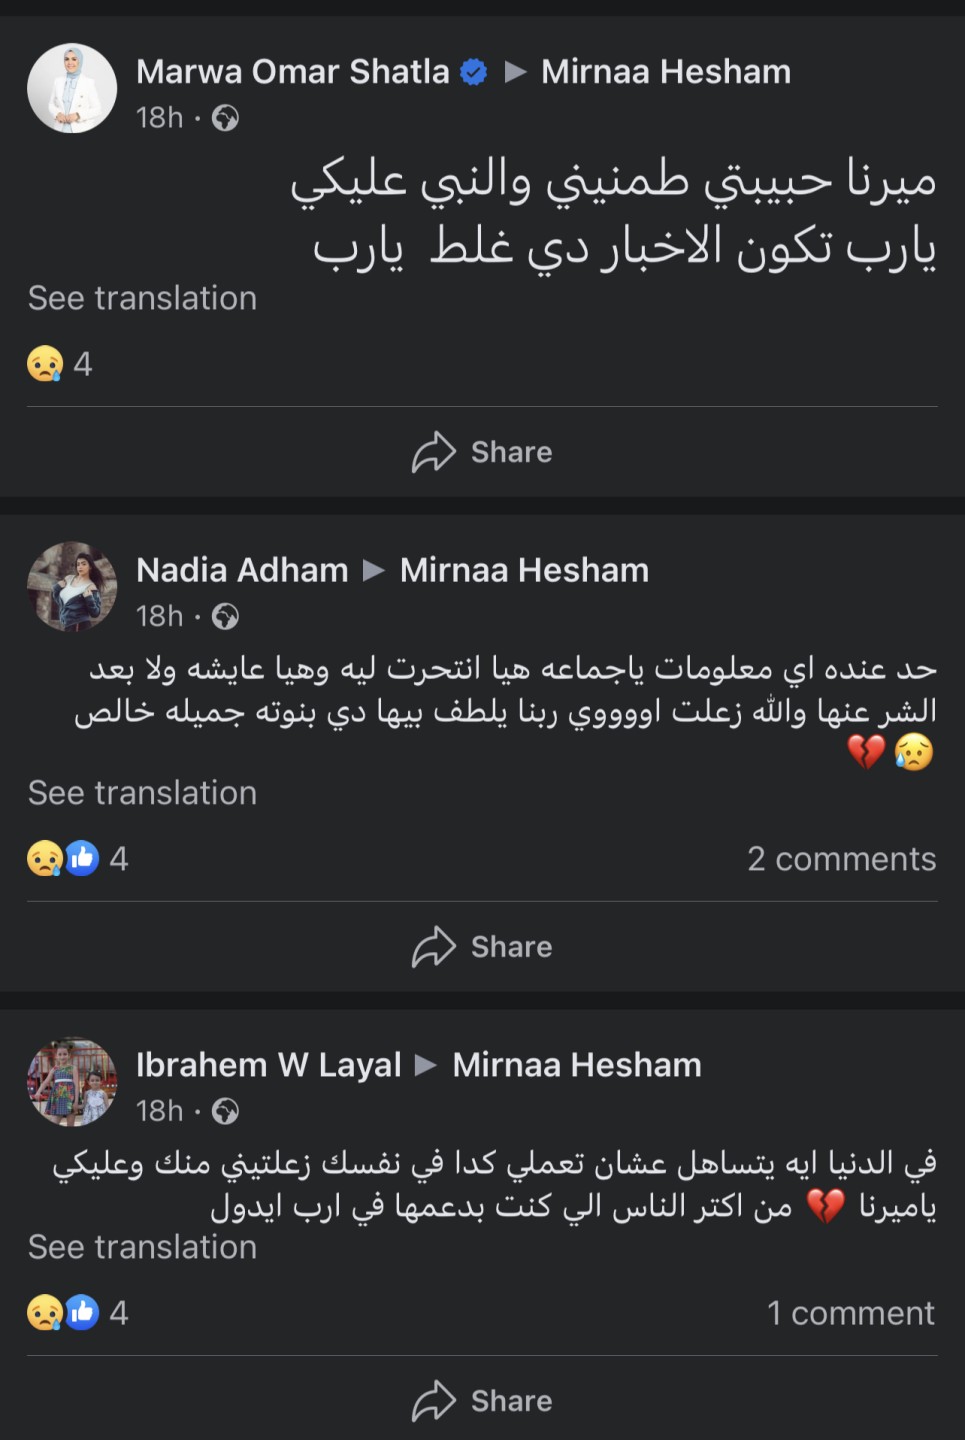Click the globe privacy icon on Marwa's post
965x1440 pixels.
(226, 119)
